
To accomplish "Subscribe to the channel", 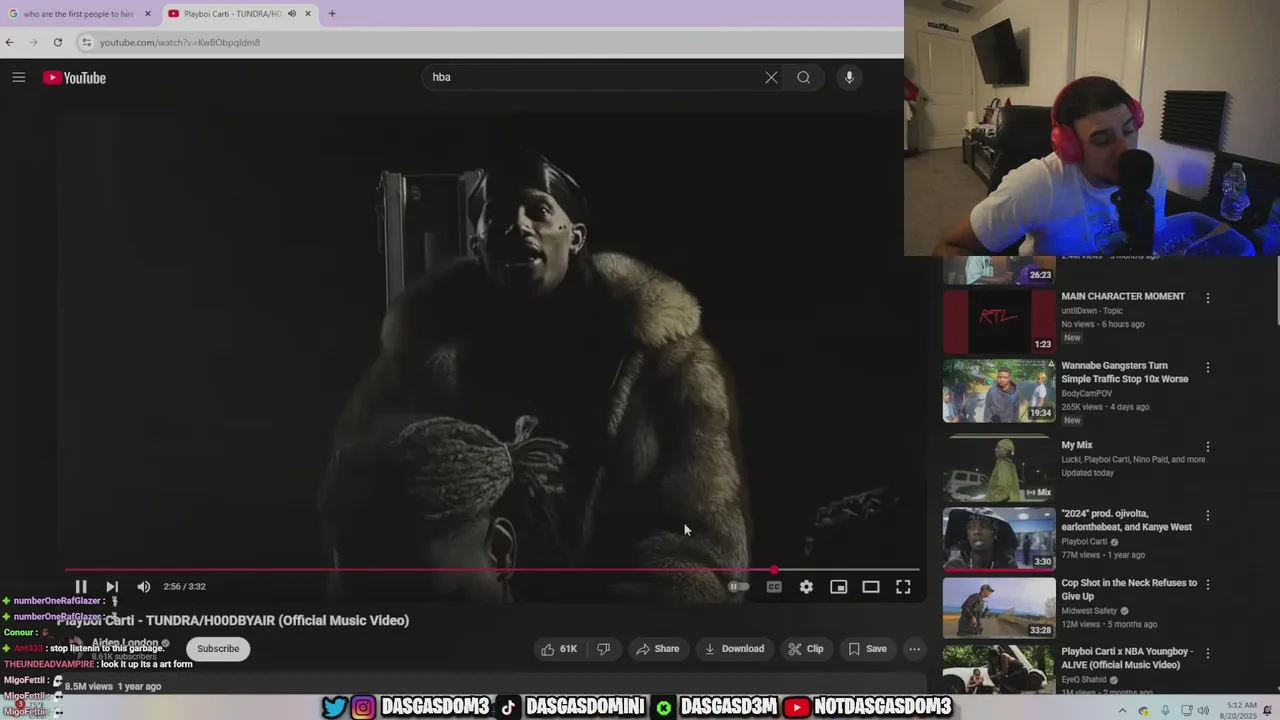I will point(218,649).
